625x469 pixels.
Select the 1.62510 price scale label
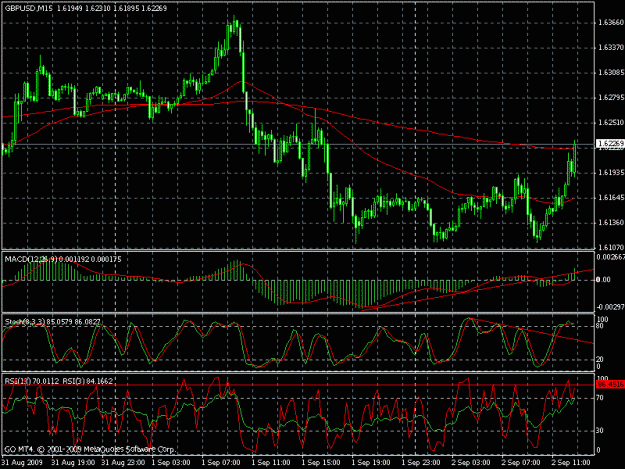[611, 122]
